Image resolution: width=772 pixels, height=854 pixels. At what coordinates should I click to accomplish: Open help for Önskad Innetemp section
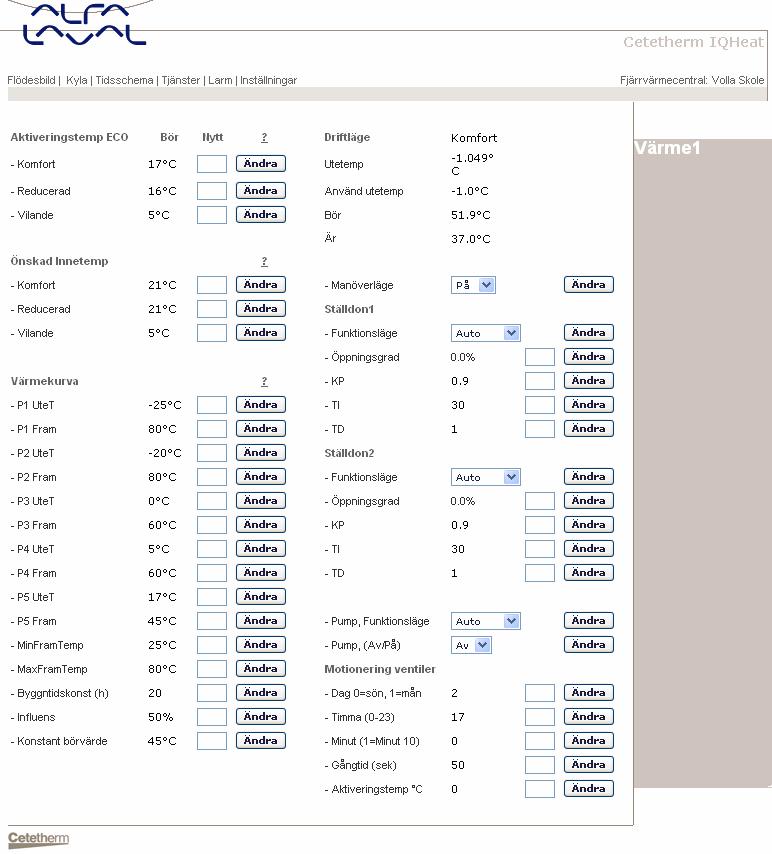pos(264,261)
